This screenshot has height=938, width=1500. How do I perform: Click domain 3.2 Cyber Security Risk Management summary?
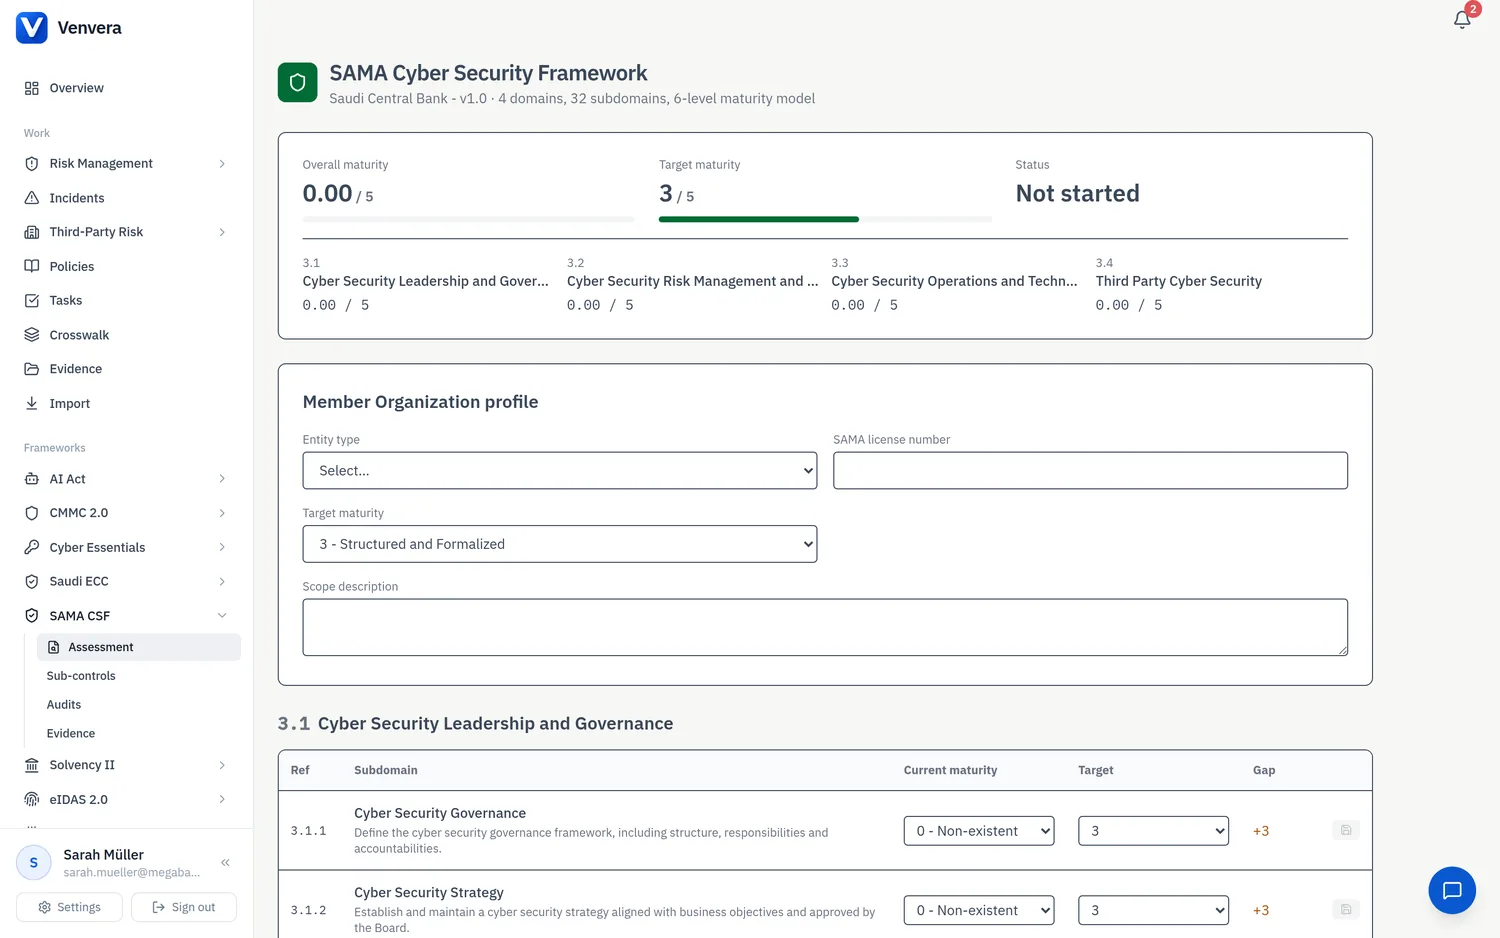coord(692,284)
